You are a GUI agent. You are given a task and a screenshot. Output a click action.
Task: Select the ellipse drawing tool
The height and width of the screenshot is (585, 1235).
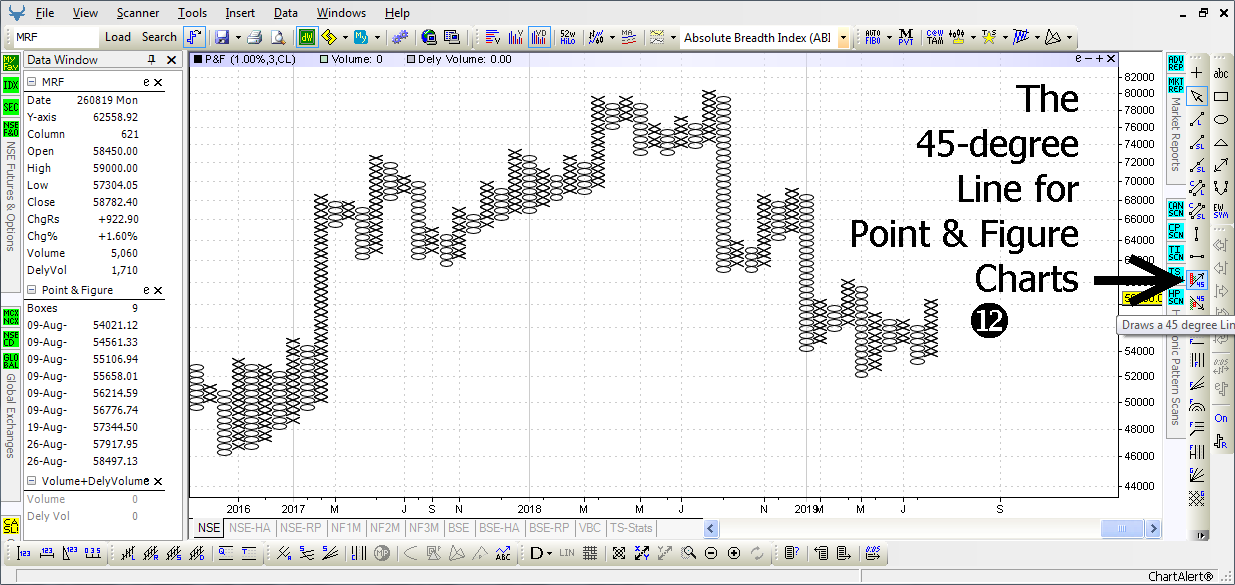click(x=1221, y=119)
